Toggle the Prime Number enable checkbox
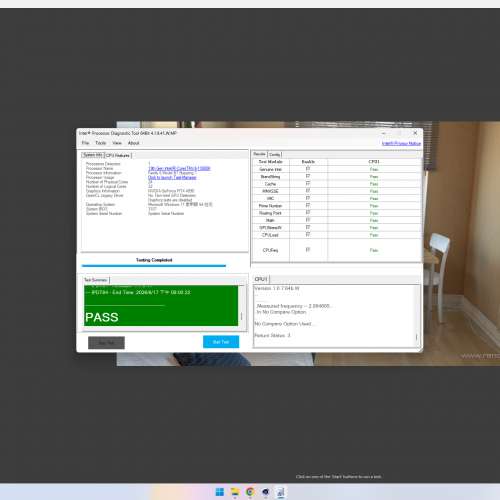The height and width of the screenshot is (500, 500). [308, 206]
